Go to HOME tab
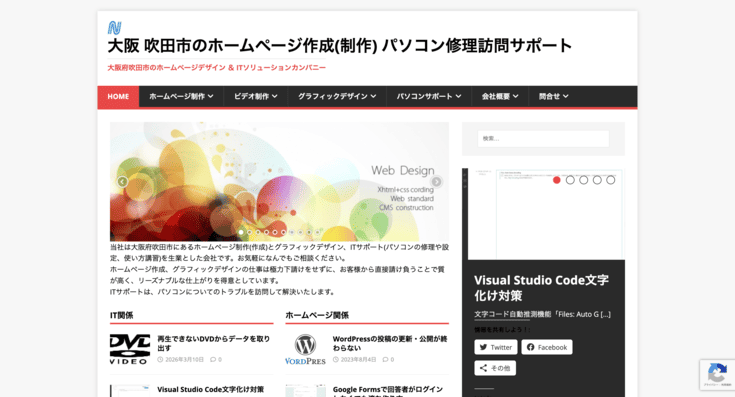 (x=118, y=97)
